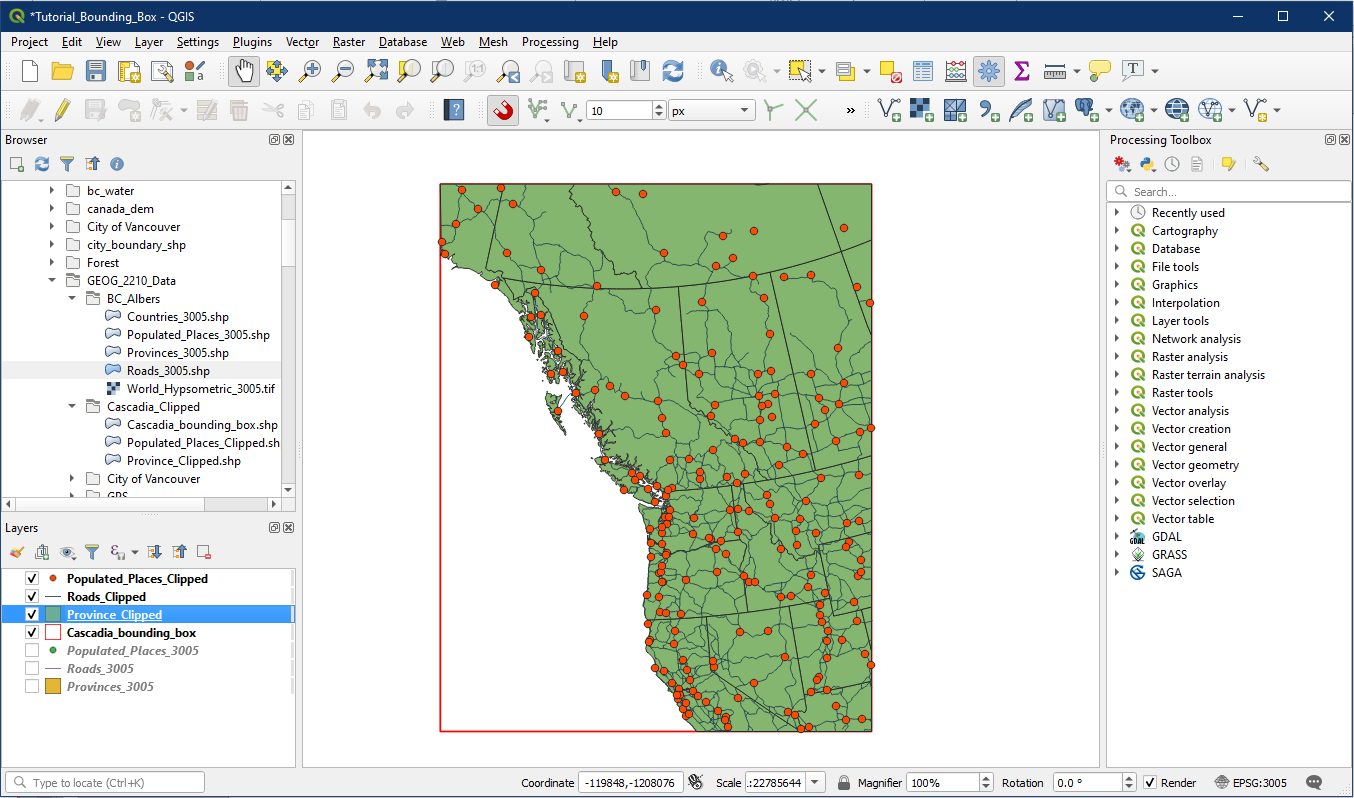
Task: Collapse the BC_Albers folder in Browser
Action: pyautogui.click(x=72, y=299)
